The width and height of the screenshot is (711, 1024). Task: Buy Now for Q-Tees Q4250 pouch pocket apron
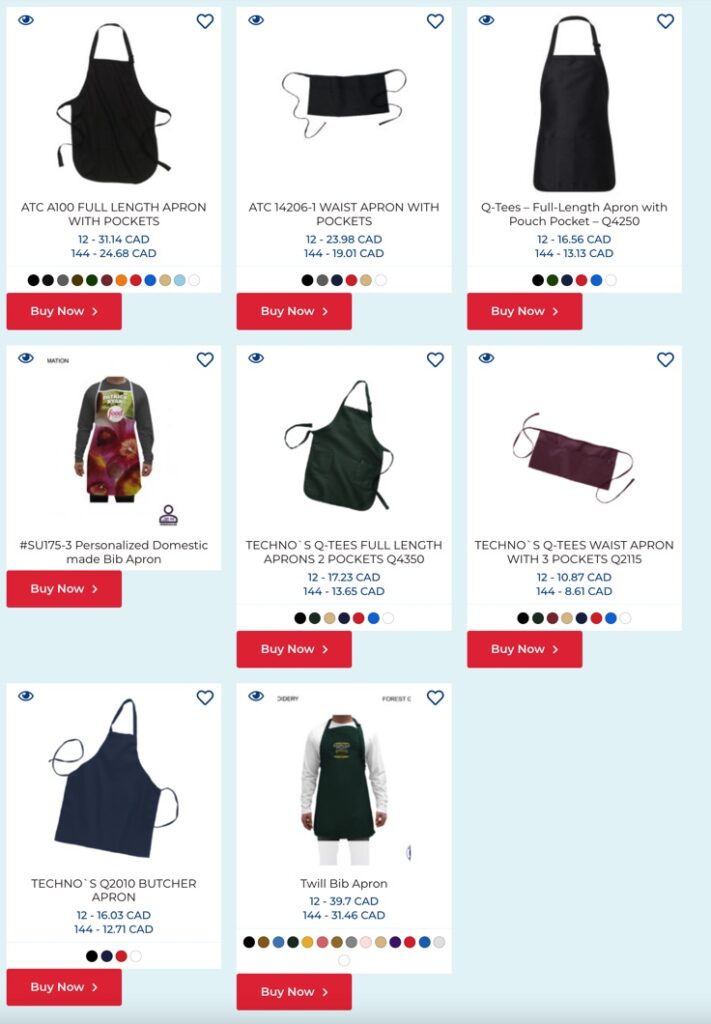pyautogui.click(x=524, y=311)
